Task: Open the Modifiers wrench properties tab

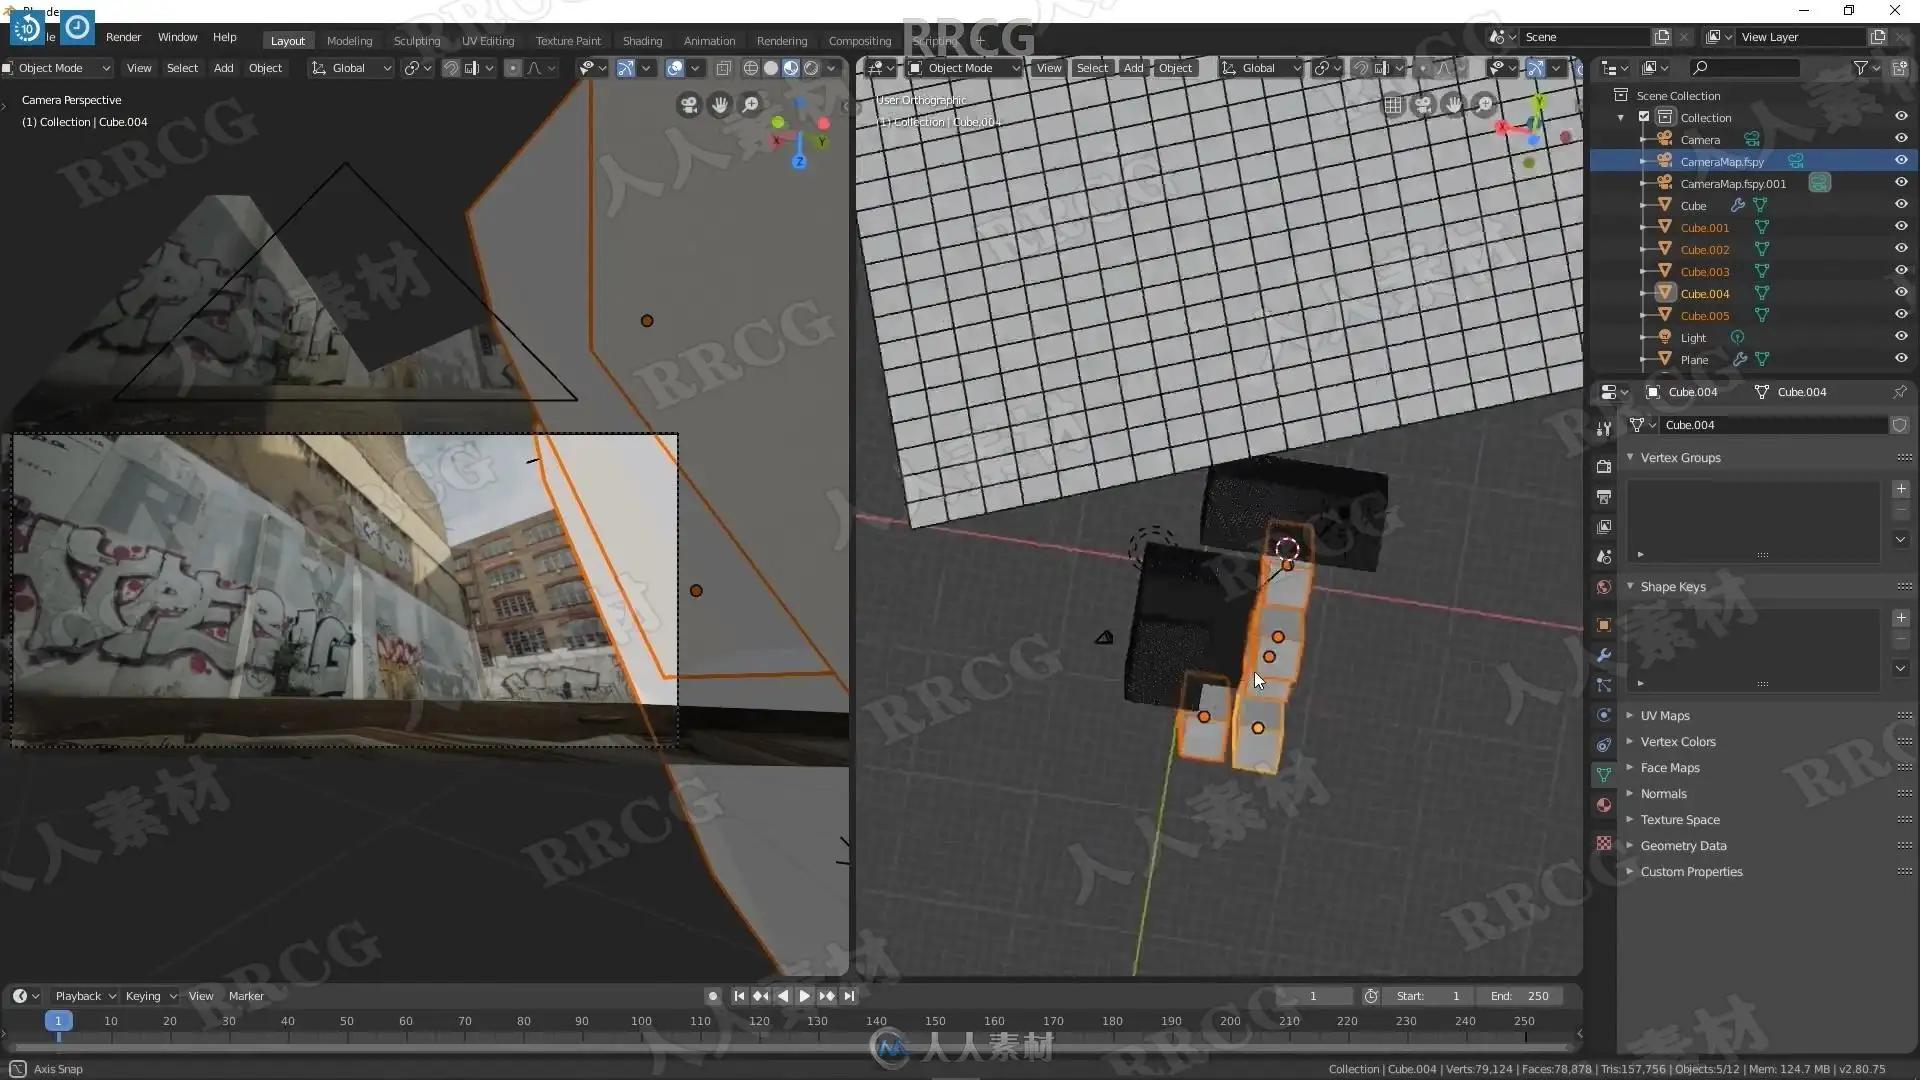Action: [1604, 656]
